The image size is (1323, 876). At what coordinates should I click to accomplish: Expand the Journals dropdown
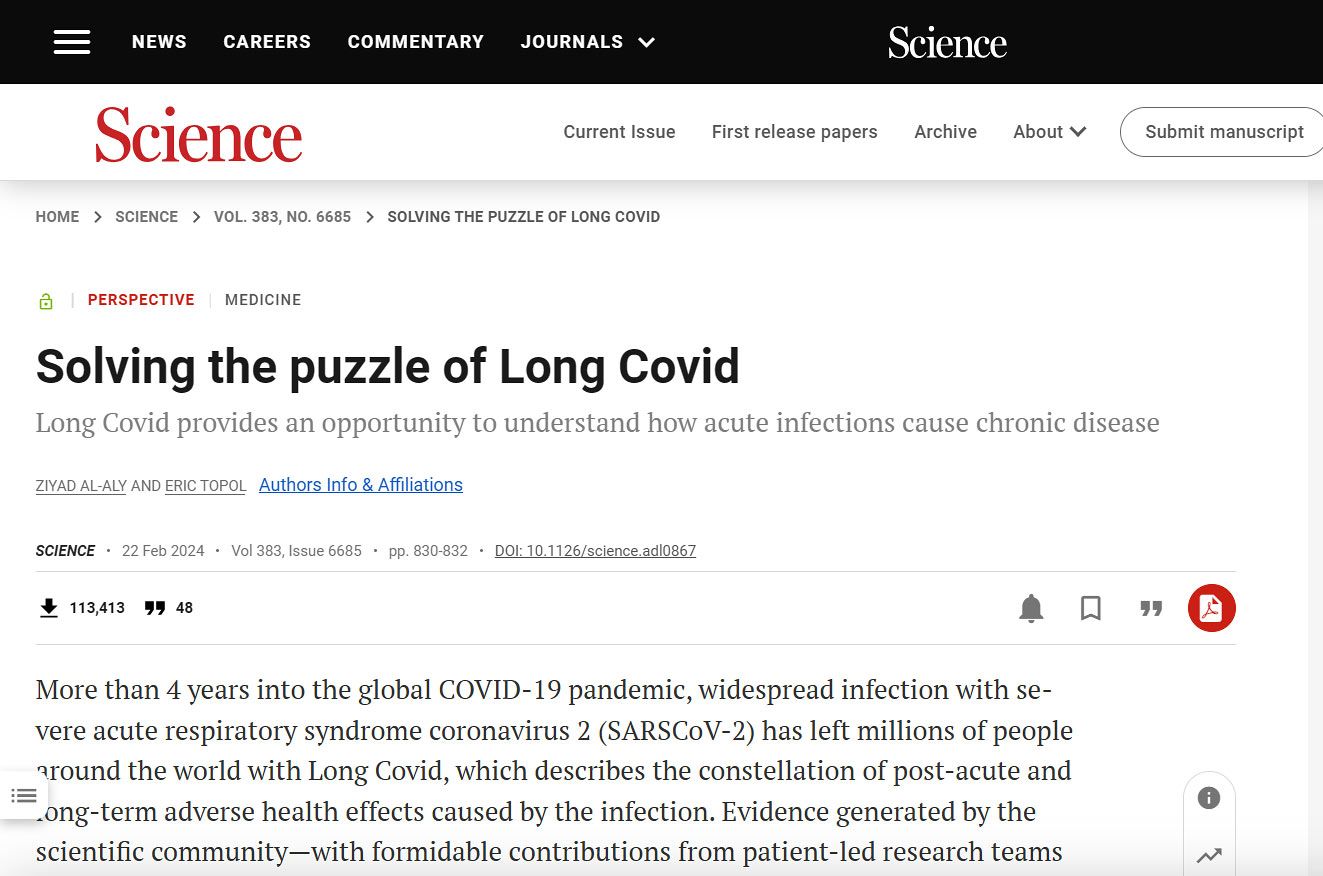click(587, 42)
